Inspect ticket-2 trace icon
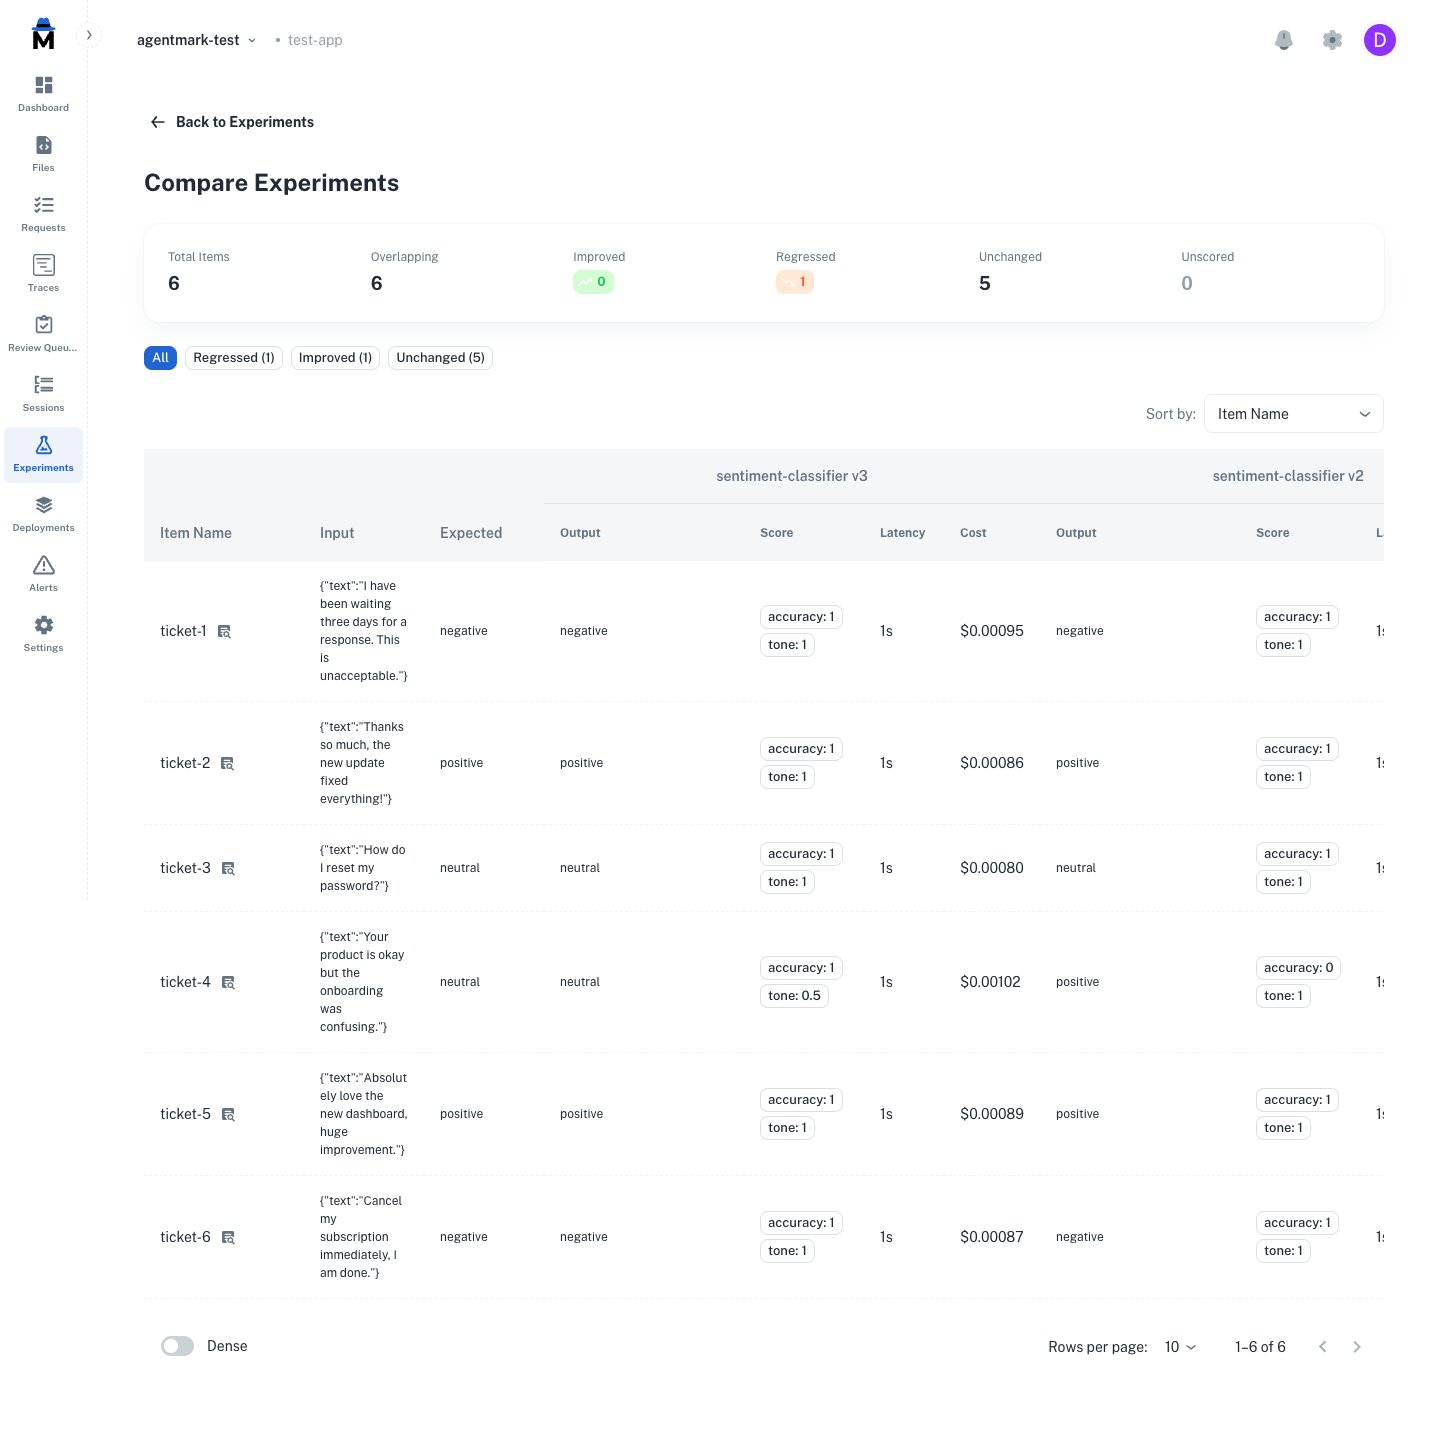The width and height of the screenshot is (1440, 1435). coord(227,764)
